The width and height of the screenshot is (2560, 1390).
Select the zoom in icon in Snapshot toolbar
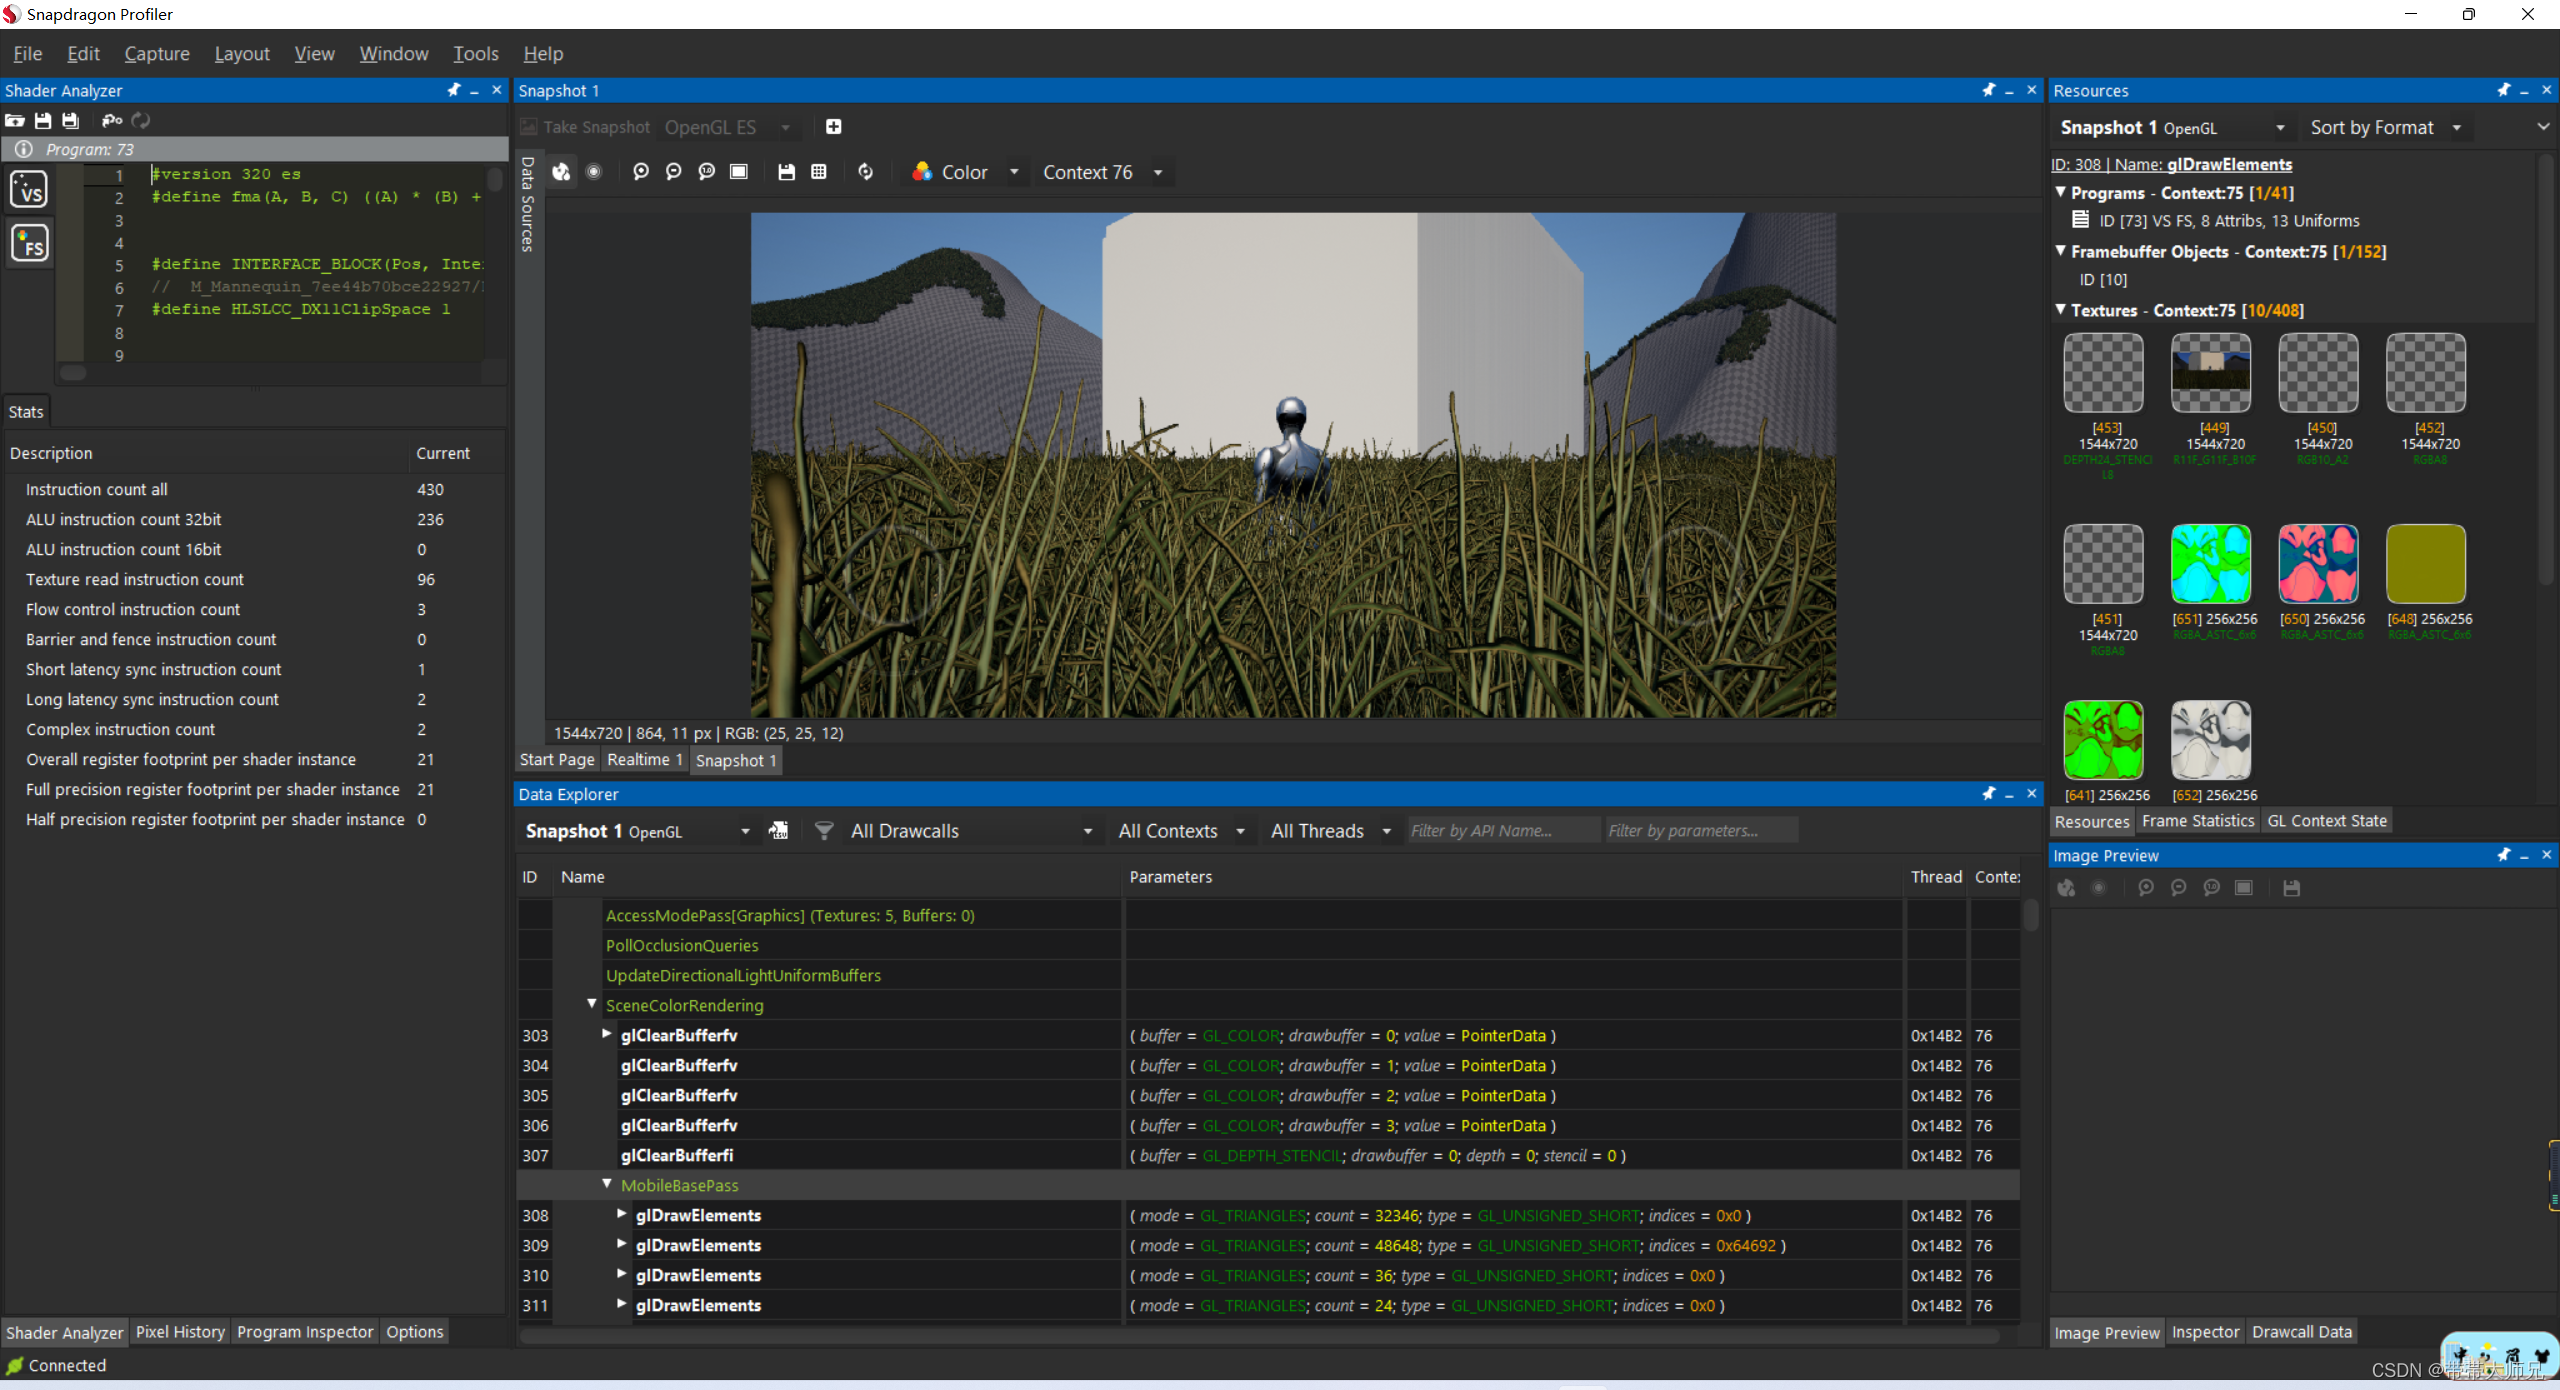(641, 172)
